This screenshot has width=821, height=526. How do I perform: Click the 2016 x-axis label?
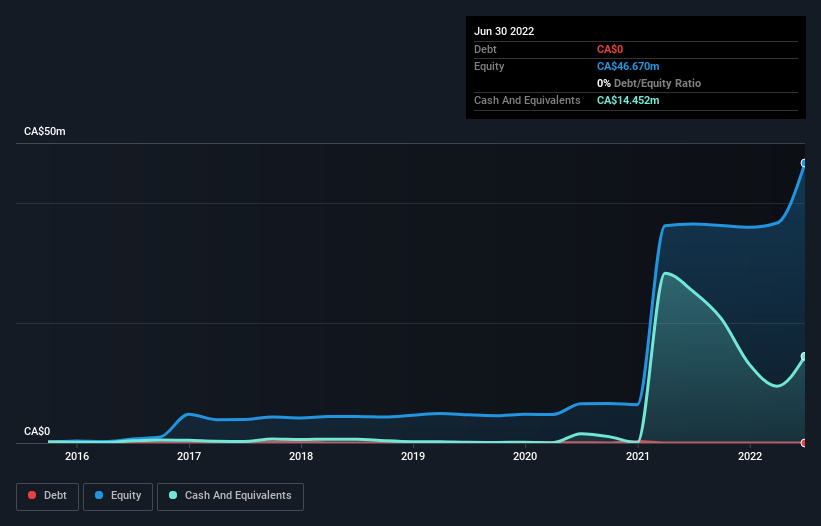coord(77,456)
